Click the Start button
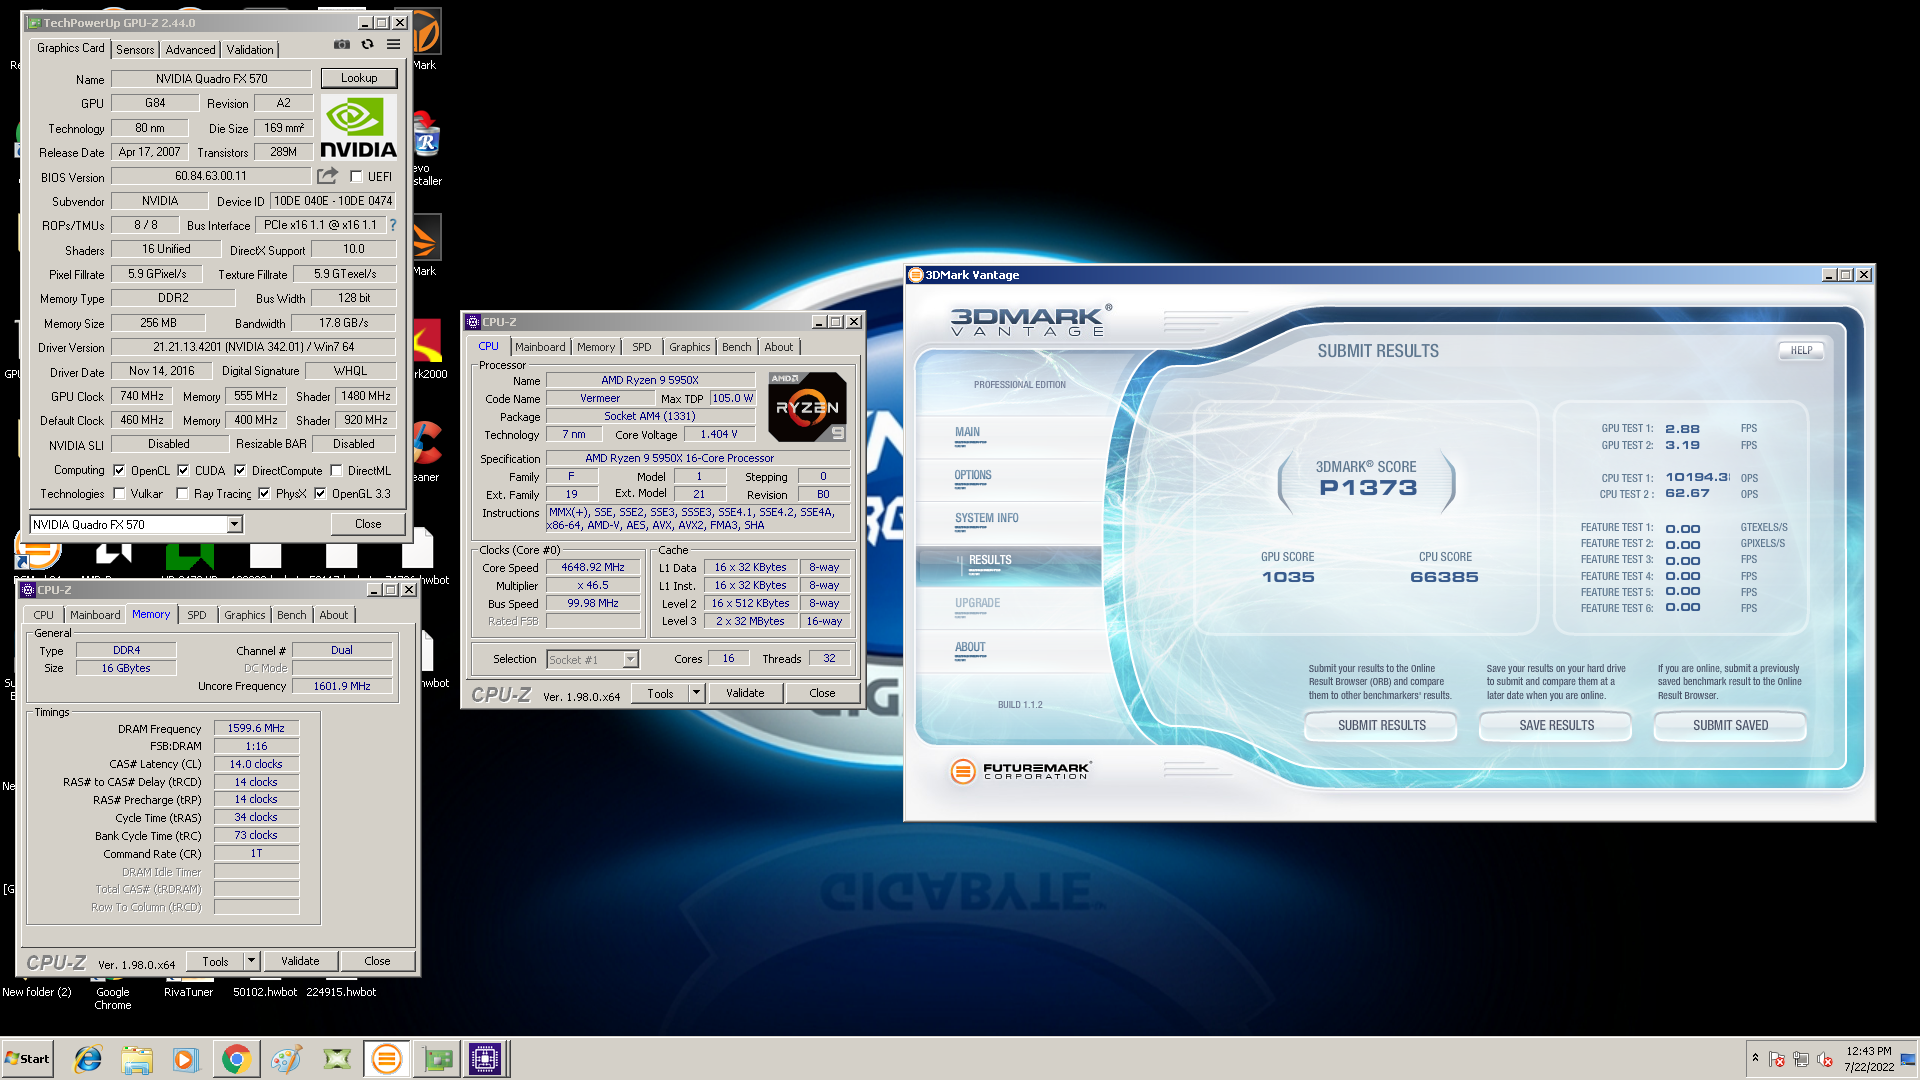Screen dimensions: 1920x1080 tap(28, 1059)
